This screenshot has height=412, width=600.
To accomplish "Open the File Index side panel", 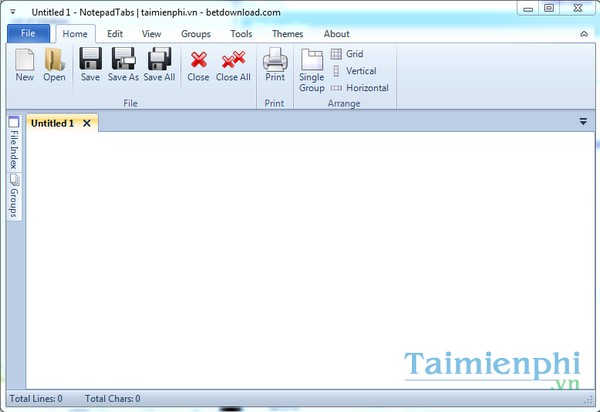I will [x=14, y=143].
